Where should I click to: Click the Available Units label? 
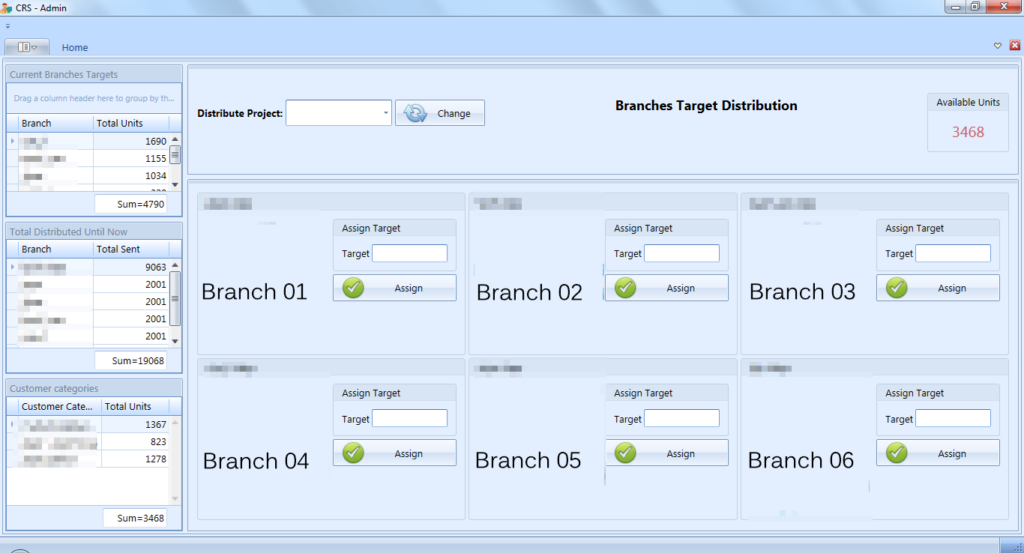[x=968, y=103]
